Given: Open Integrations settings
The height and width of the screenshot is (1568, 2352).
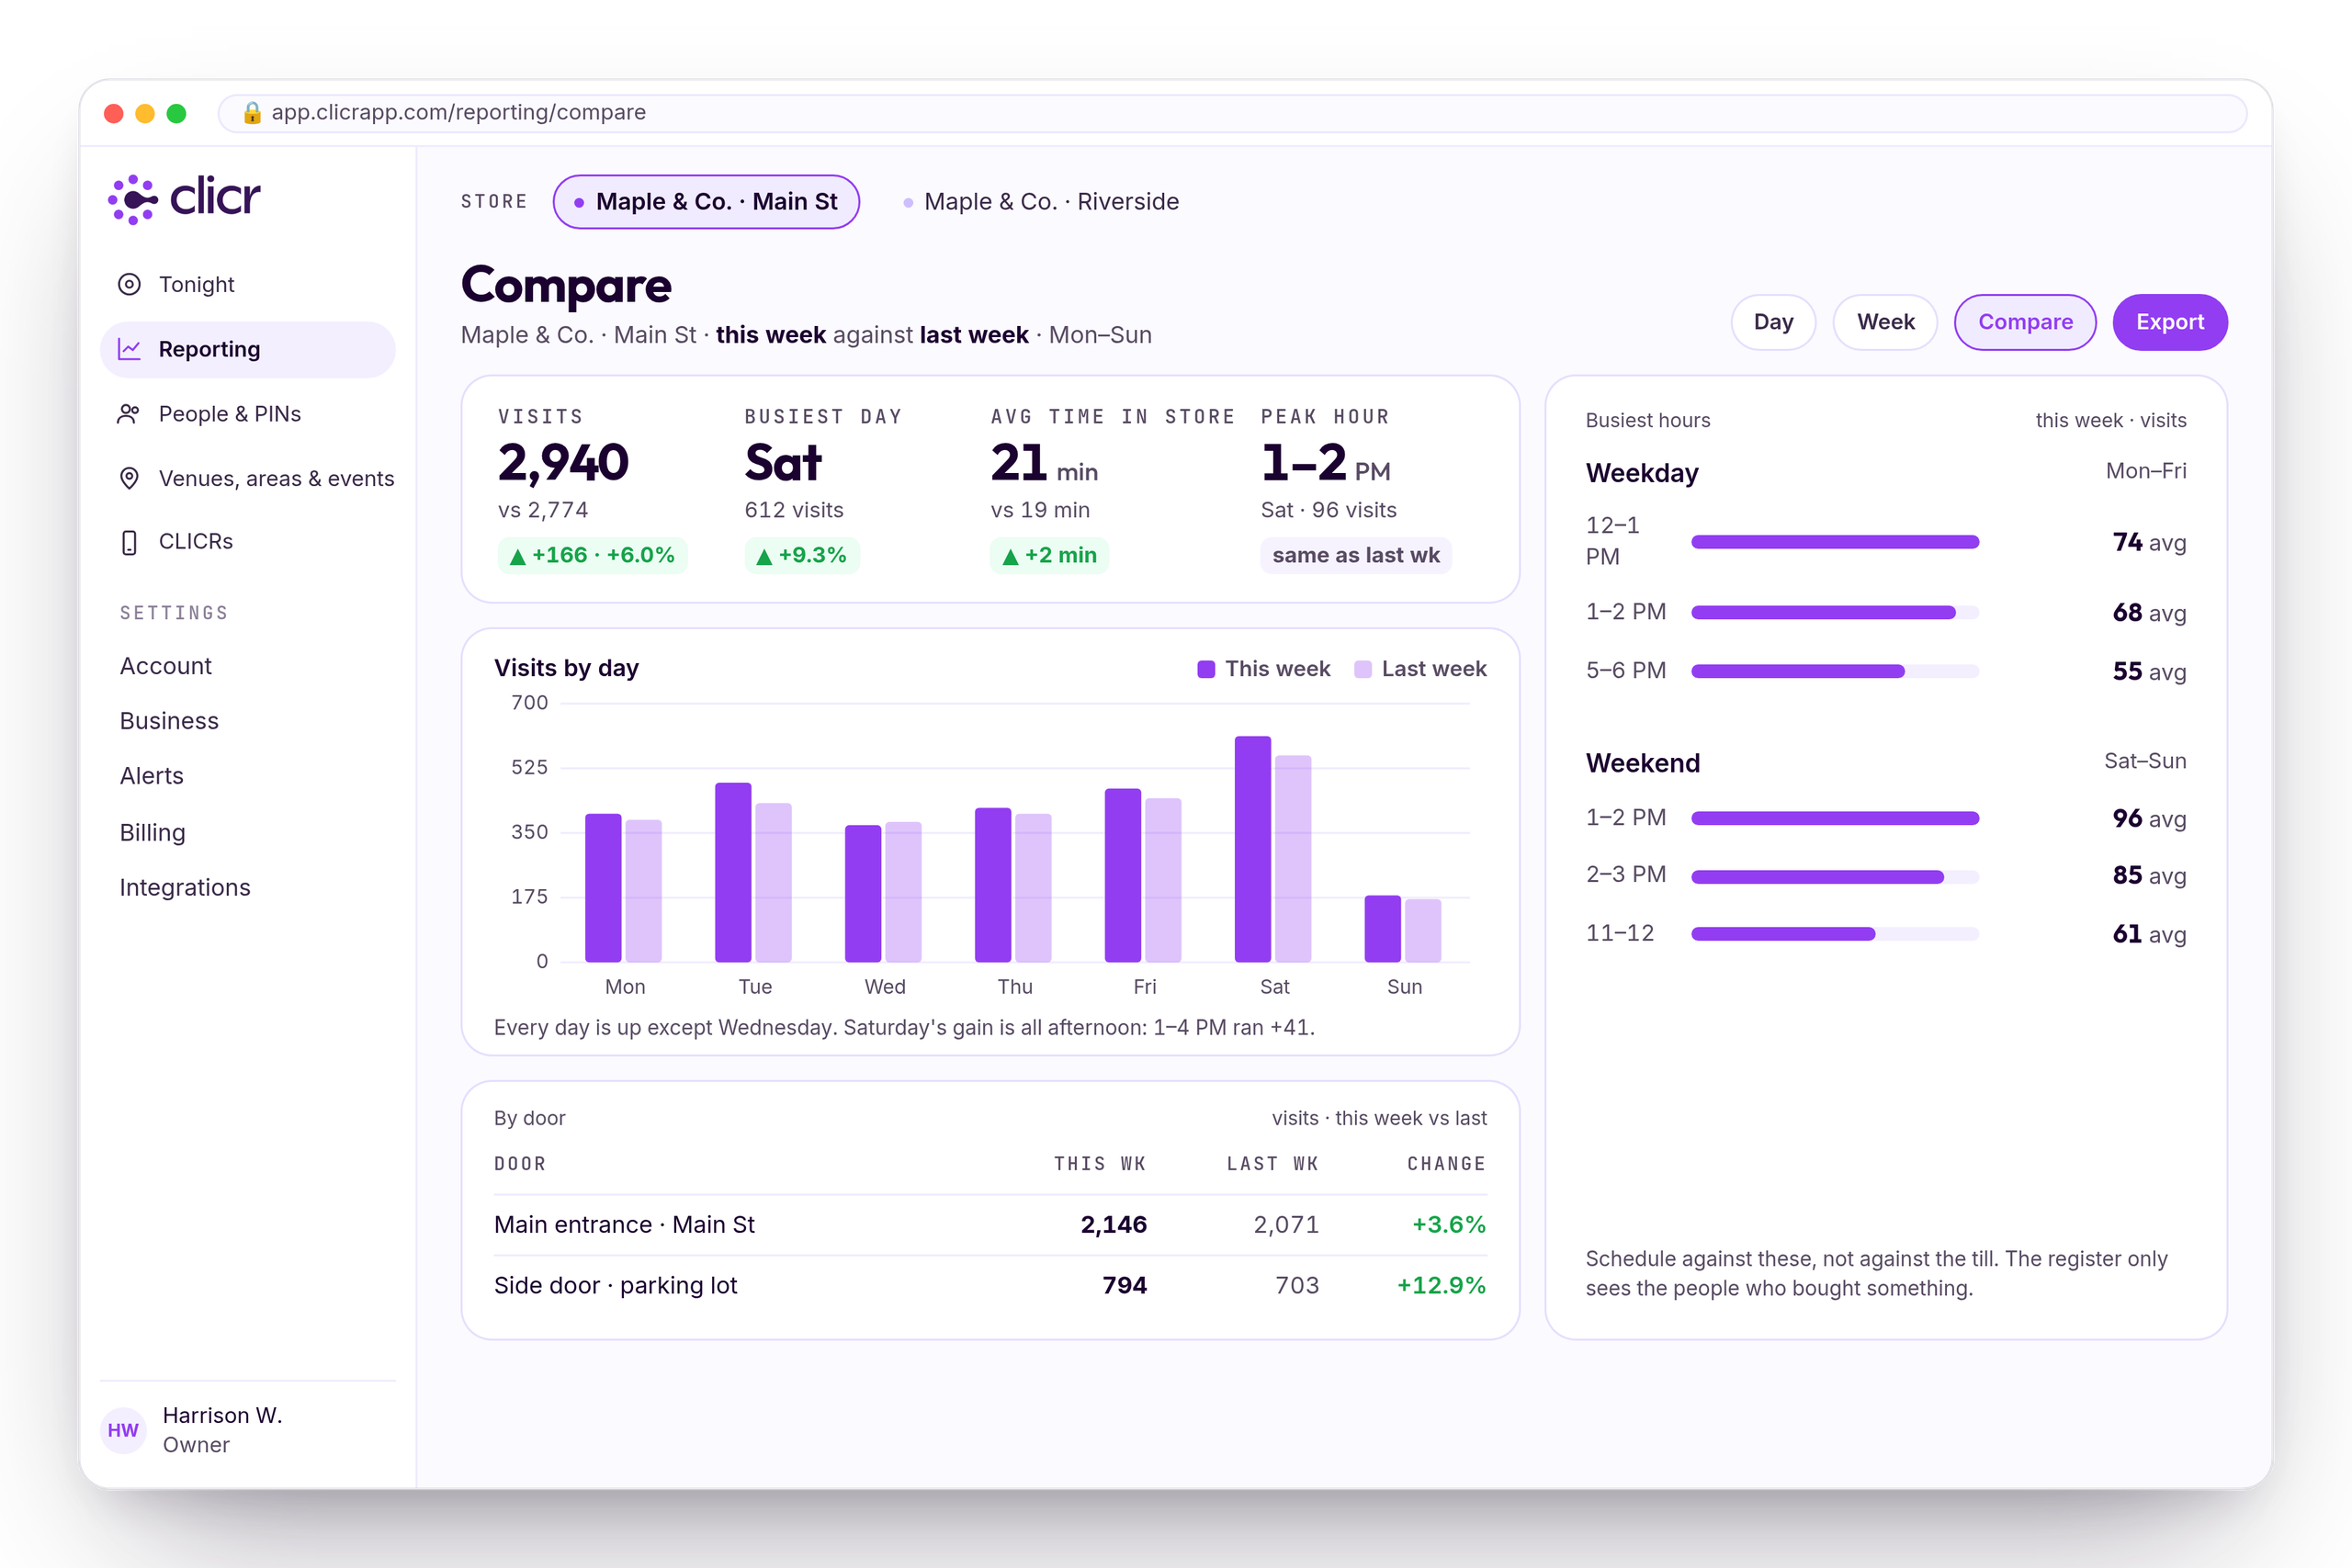Looking at the screenshot, I should (185, 887).
